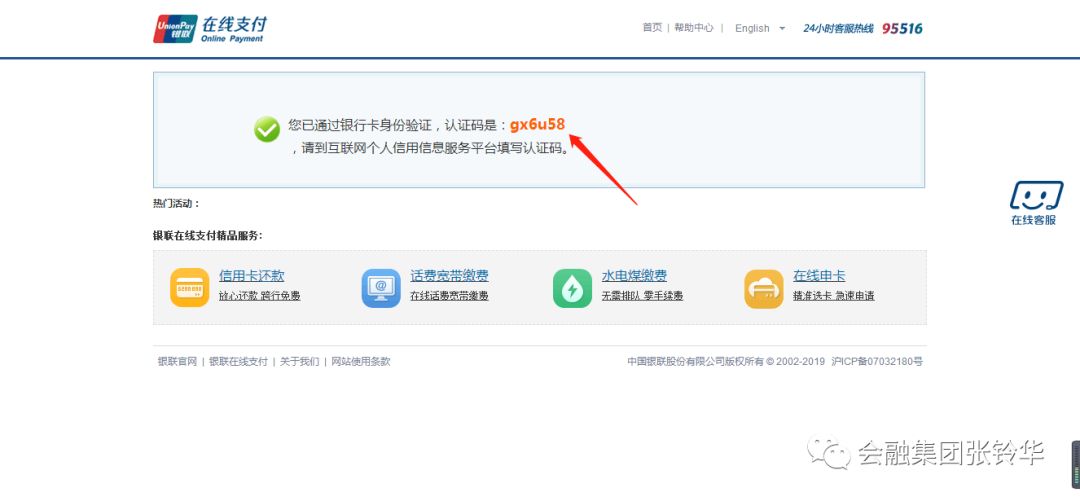
Task: Click the 95516 hotline number
Action: (x=902, y=28)
